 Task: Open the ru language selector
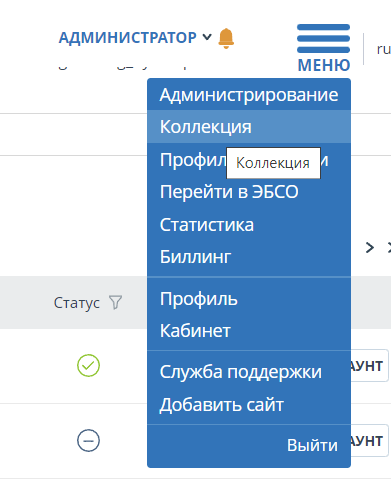pos(384,49)
